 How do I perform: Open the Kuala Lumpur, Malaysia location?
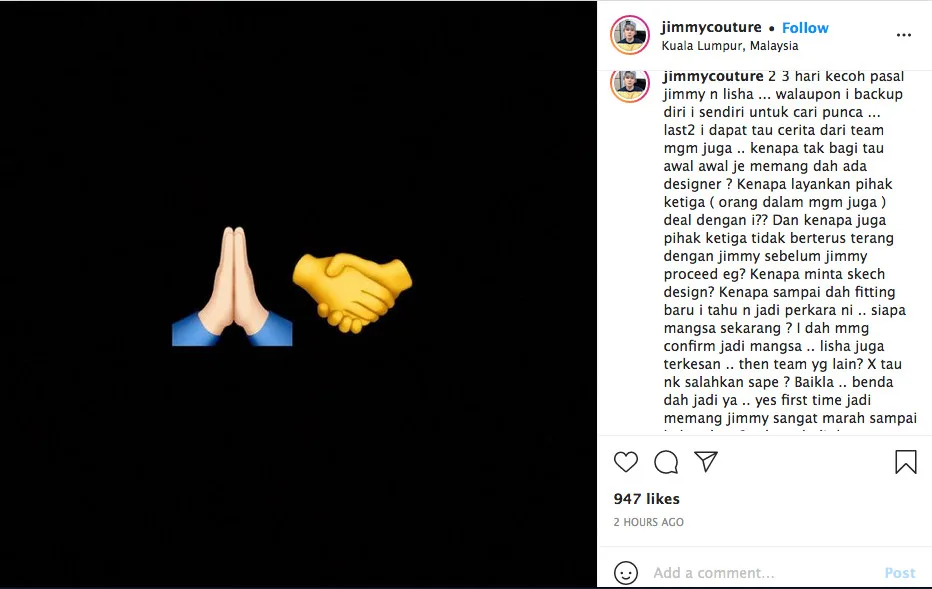pos(729,46)
